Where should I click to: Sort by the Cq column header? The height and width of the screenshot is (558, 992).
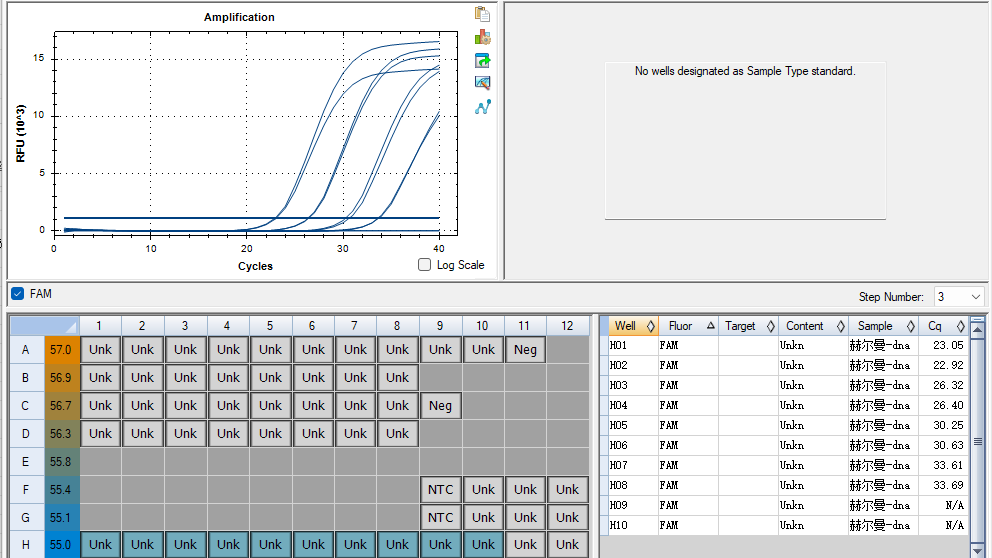pyautogui.click(x=943, y=326)
